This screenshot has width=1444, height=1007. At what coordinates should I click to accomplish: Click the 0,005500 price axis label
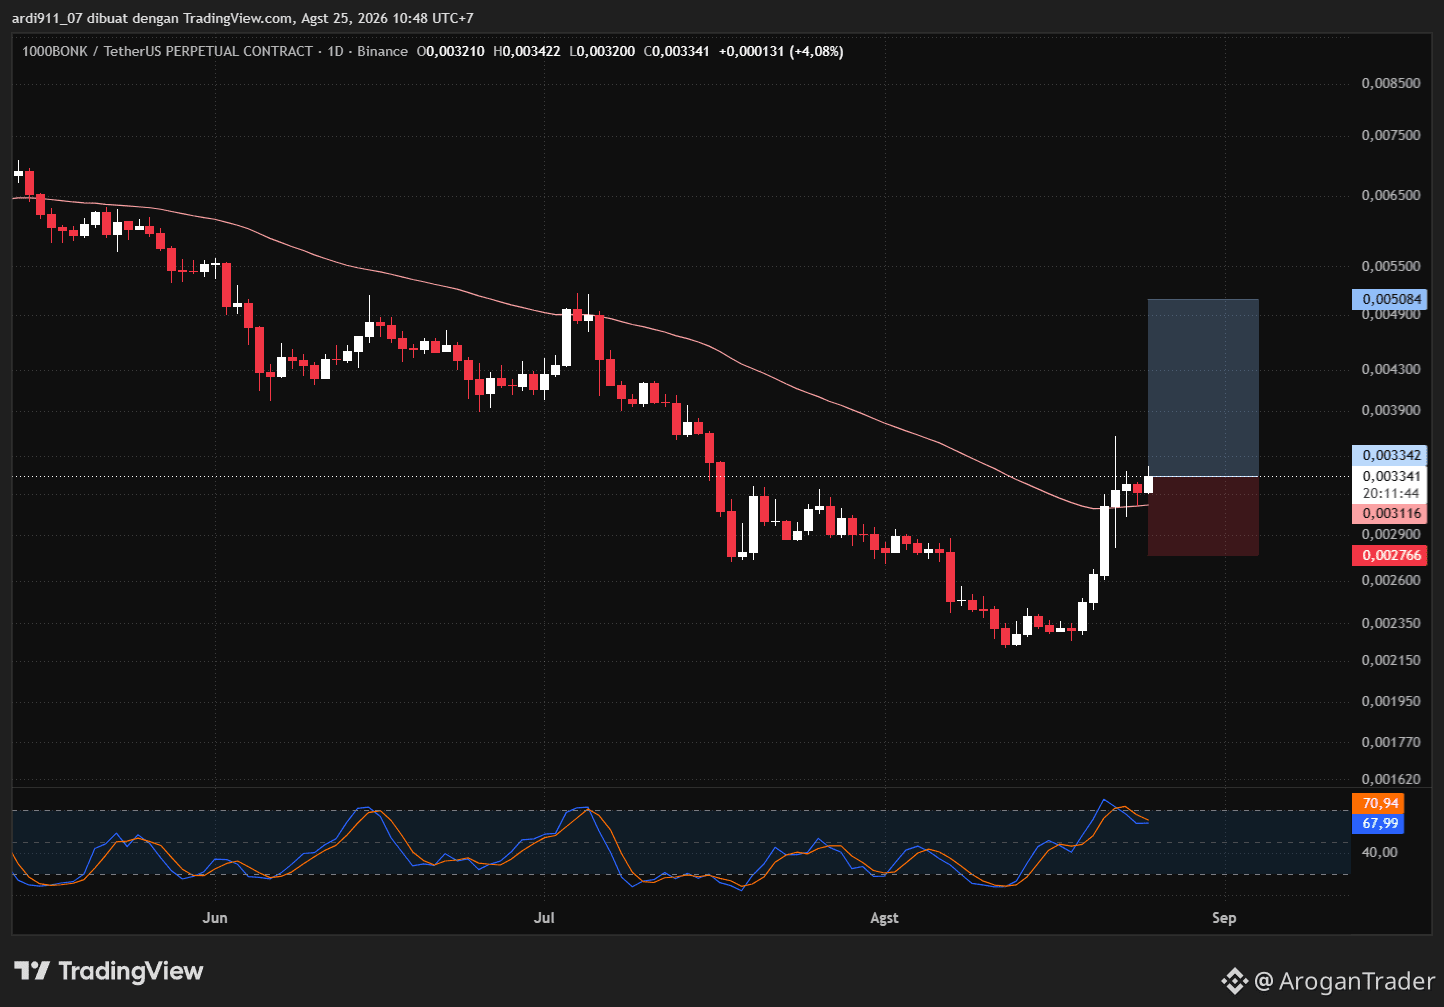tap(1391, 266)
